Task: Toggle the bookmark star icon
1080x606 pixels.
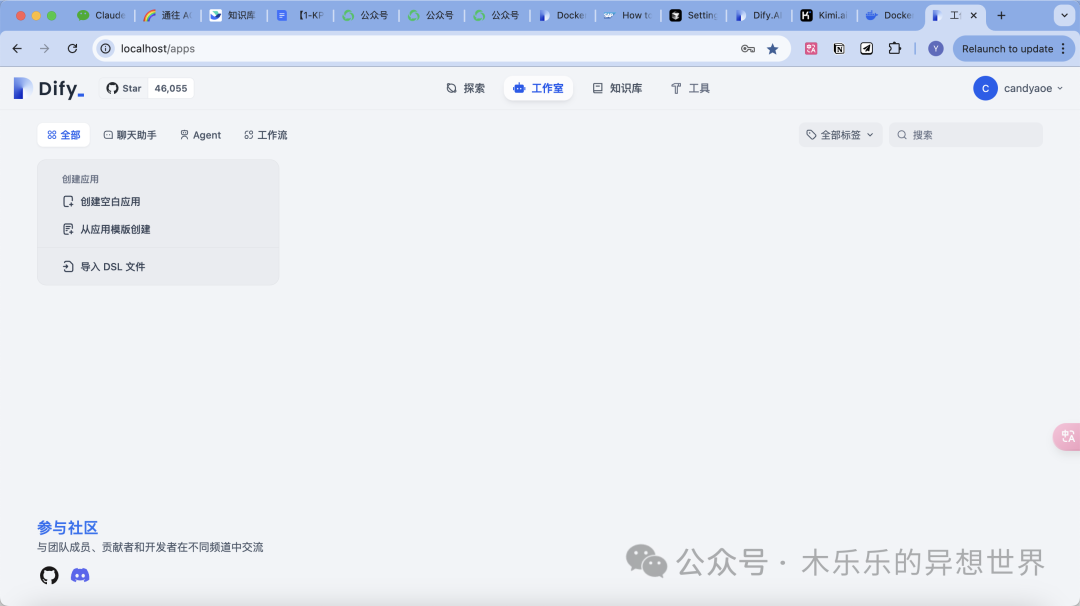Action: pyautogui.click(x=773, y=48)
